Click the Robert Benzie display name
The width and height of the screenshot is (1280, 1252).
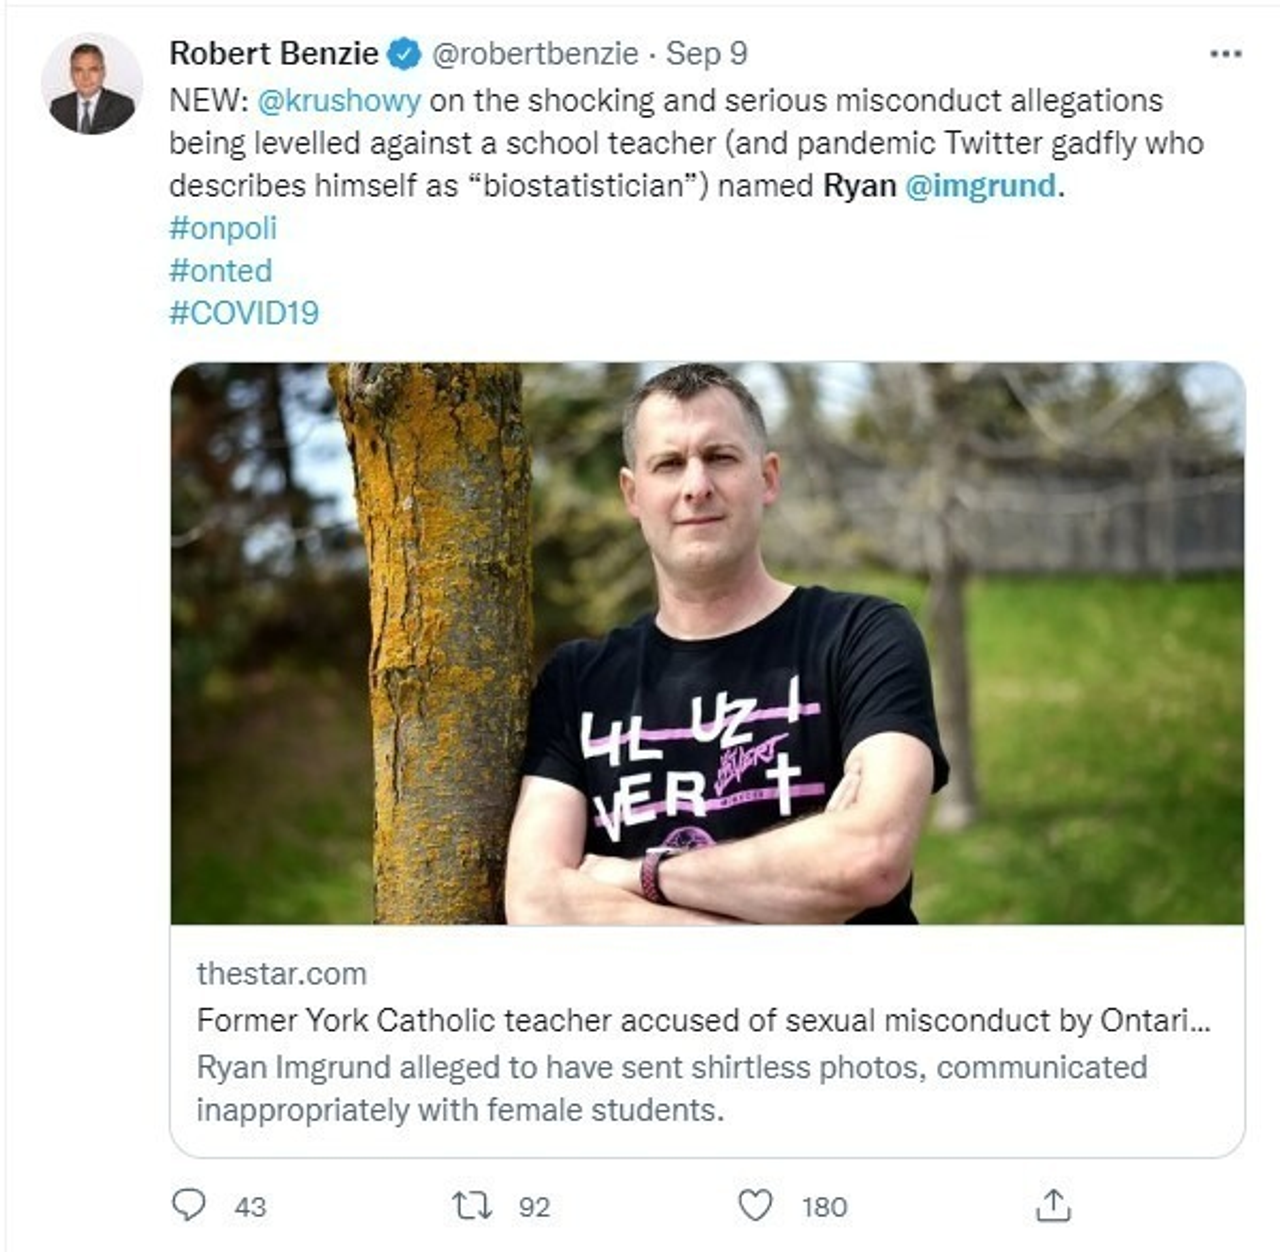point(274,53)
